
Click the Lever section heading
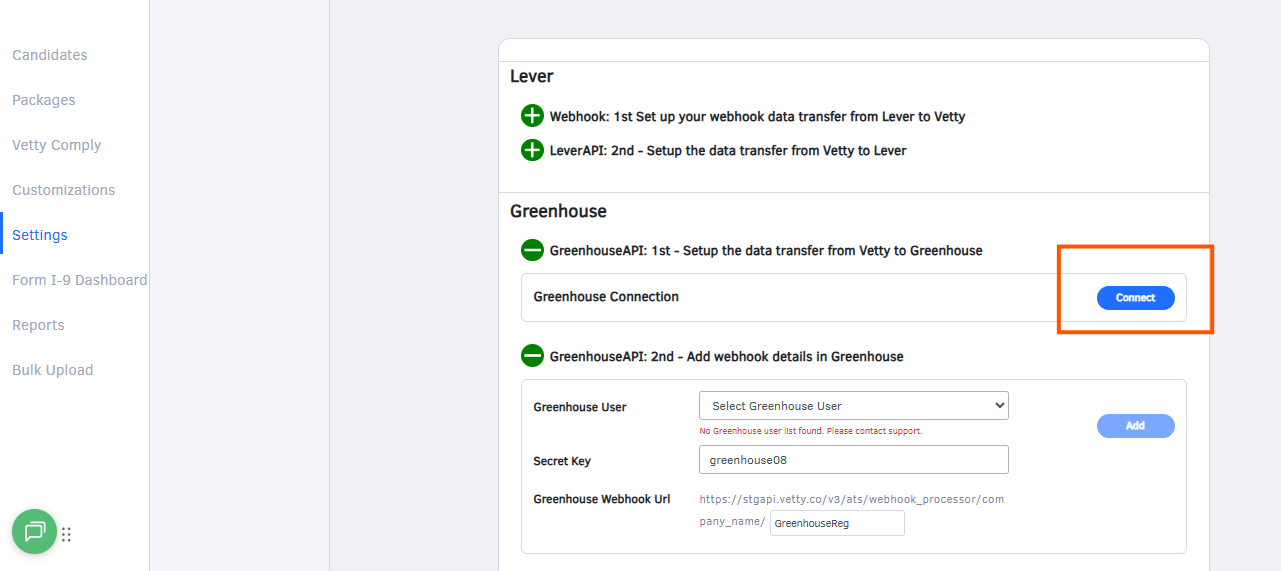click(x=532, y=76)
